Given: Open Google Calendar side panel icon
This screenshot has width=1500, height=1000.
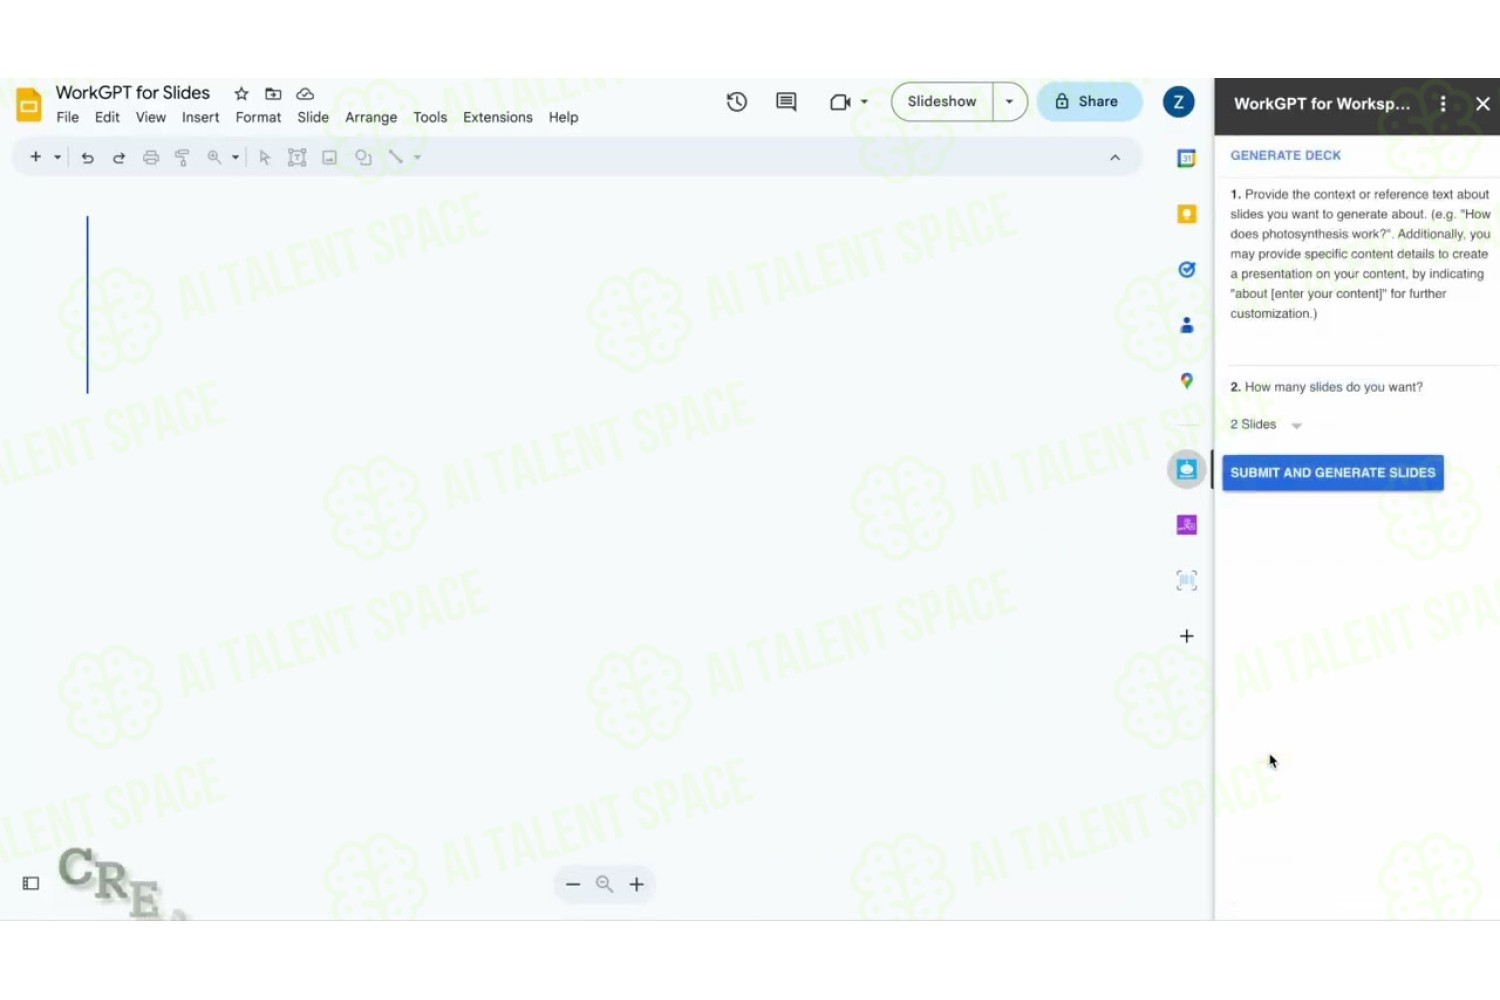Looking at the screenshot, I should click(x=1187, y=158).
